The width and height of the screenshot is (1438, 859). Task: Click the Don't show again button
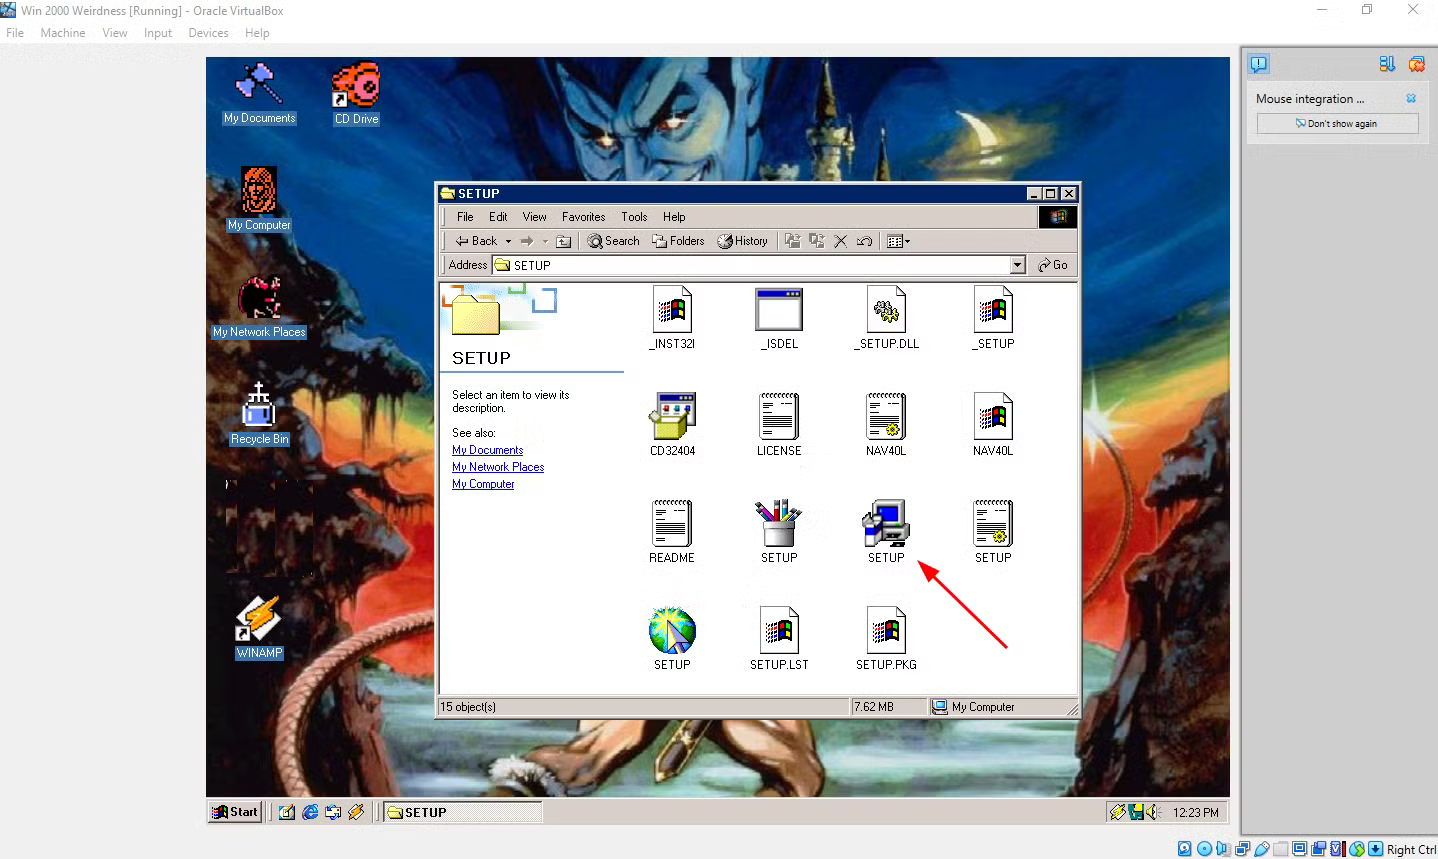point(1337,124)
